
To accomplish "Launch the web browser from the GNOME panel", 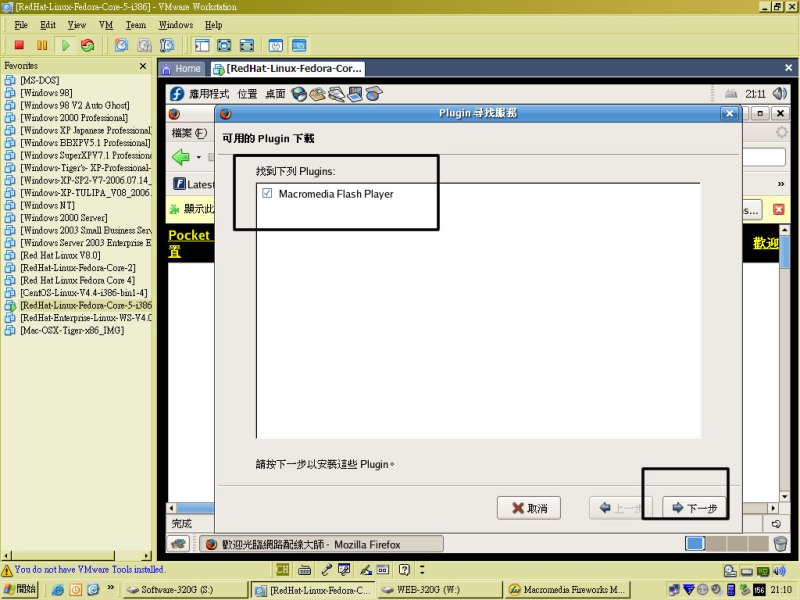I will pyautogui.click(x=299, y=94).
